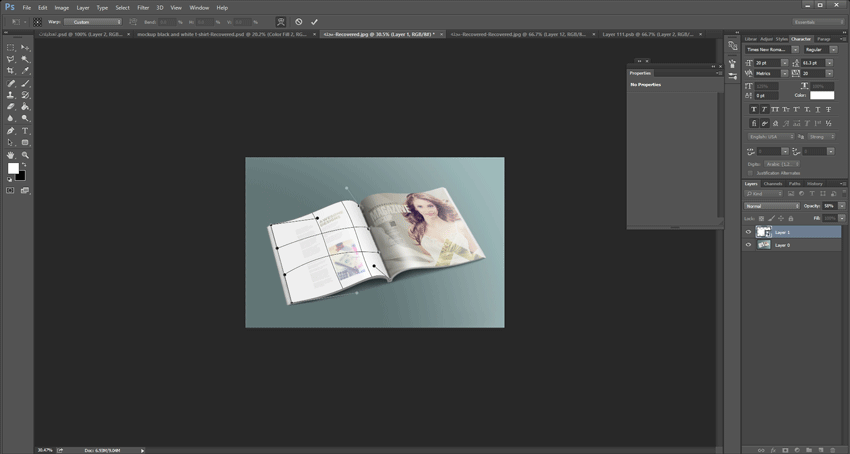Image resolution: width=850 pixels, height=454 pixels.
Task: Commit the warp transform
Action: (314, 22)
